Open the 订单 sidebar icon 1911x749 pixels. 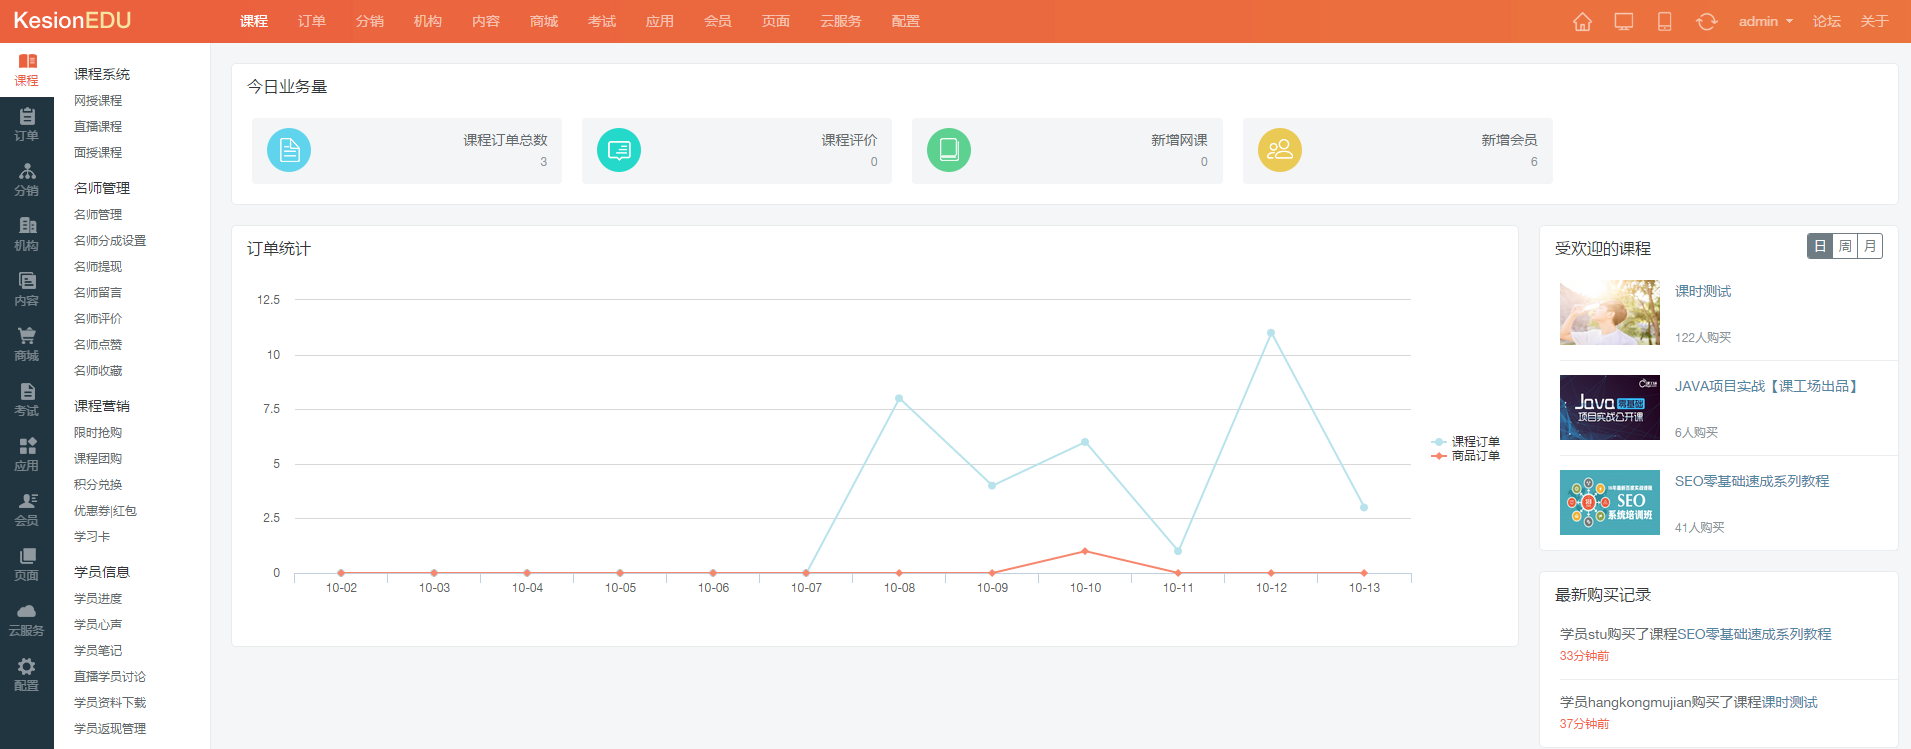tap(27, 124)
